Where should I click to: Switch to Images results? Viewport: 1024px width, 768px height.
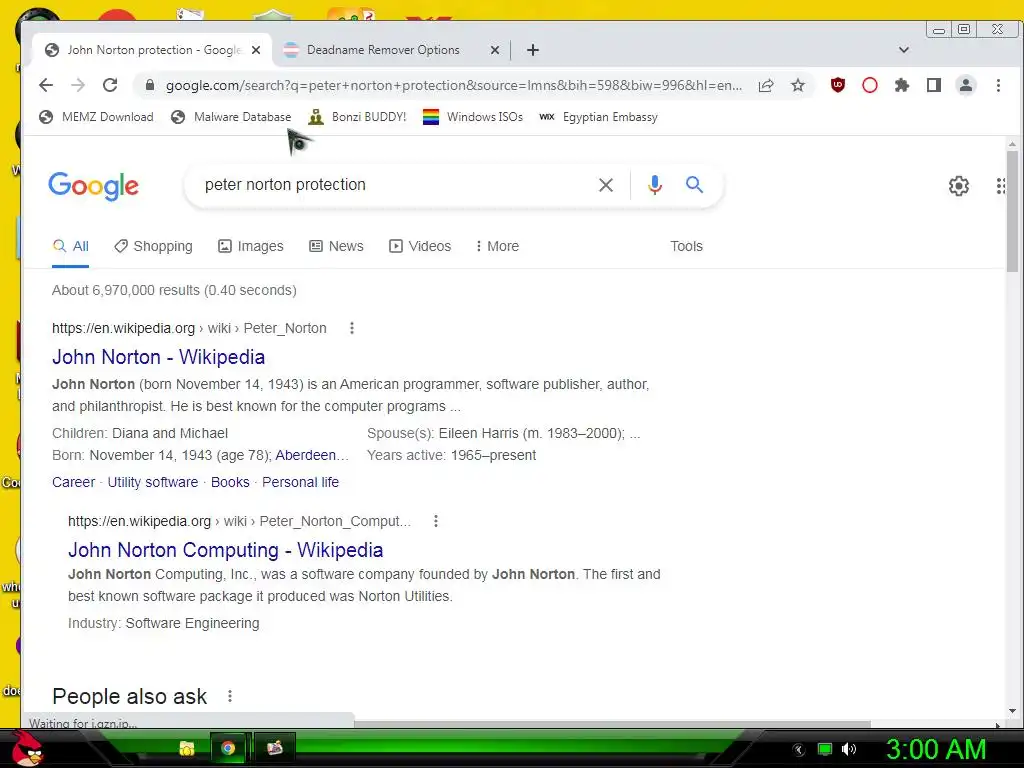tap(251, 246)
